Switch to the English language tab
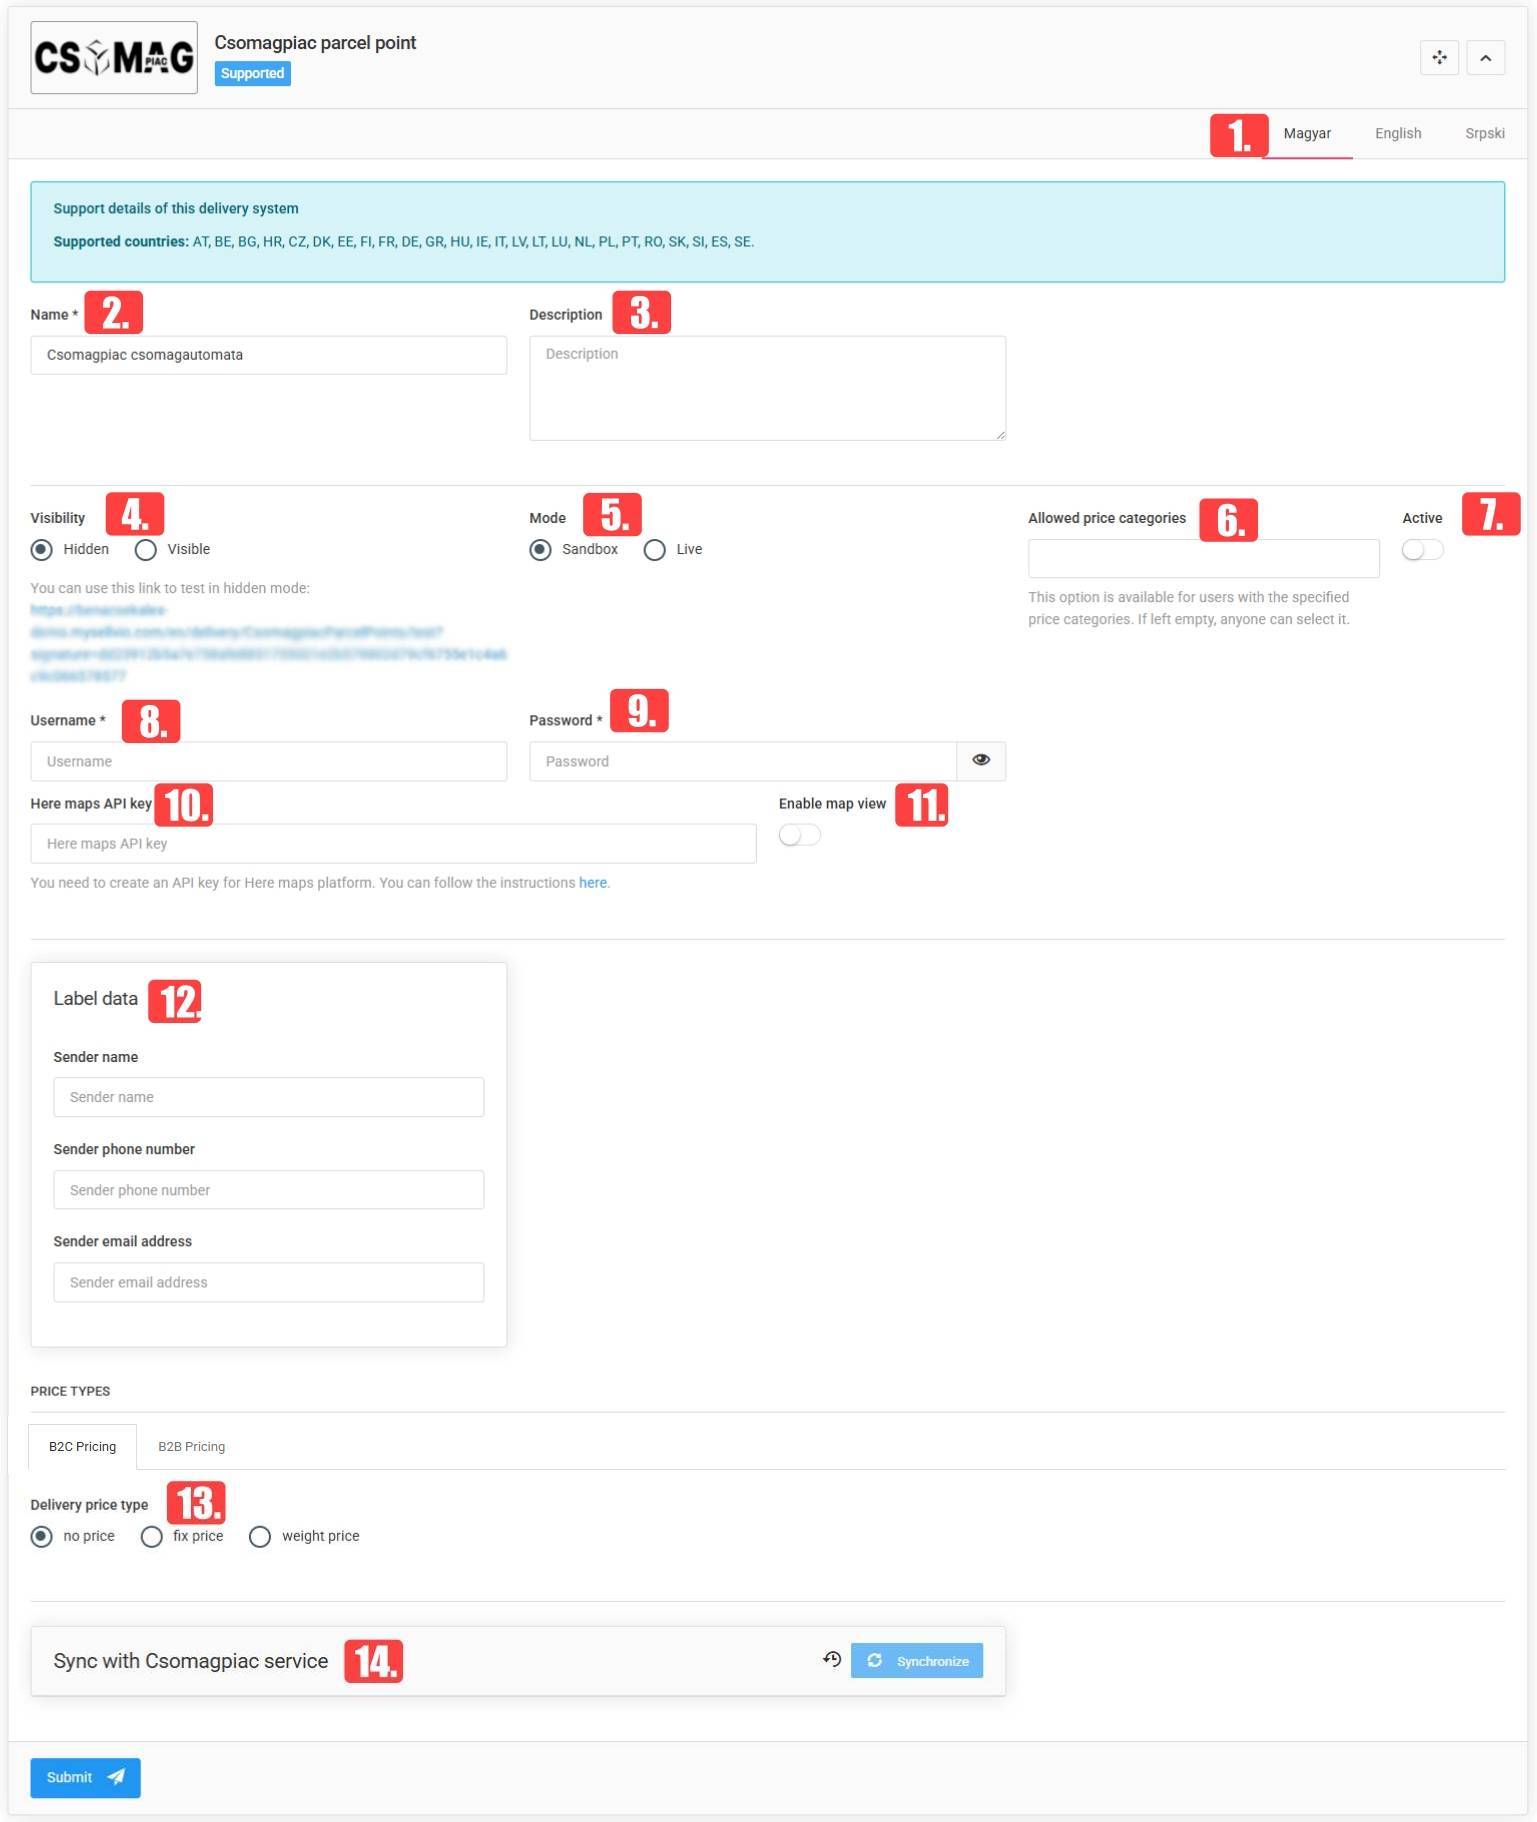Viewport: 1537px width, 1822px height. click(1397, 133)
